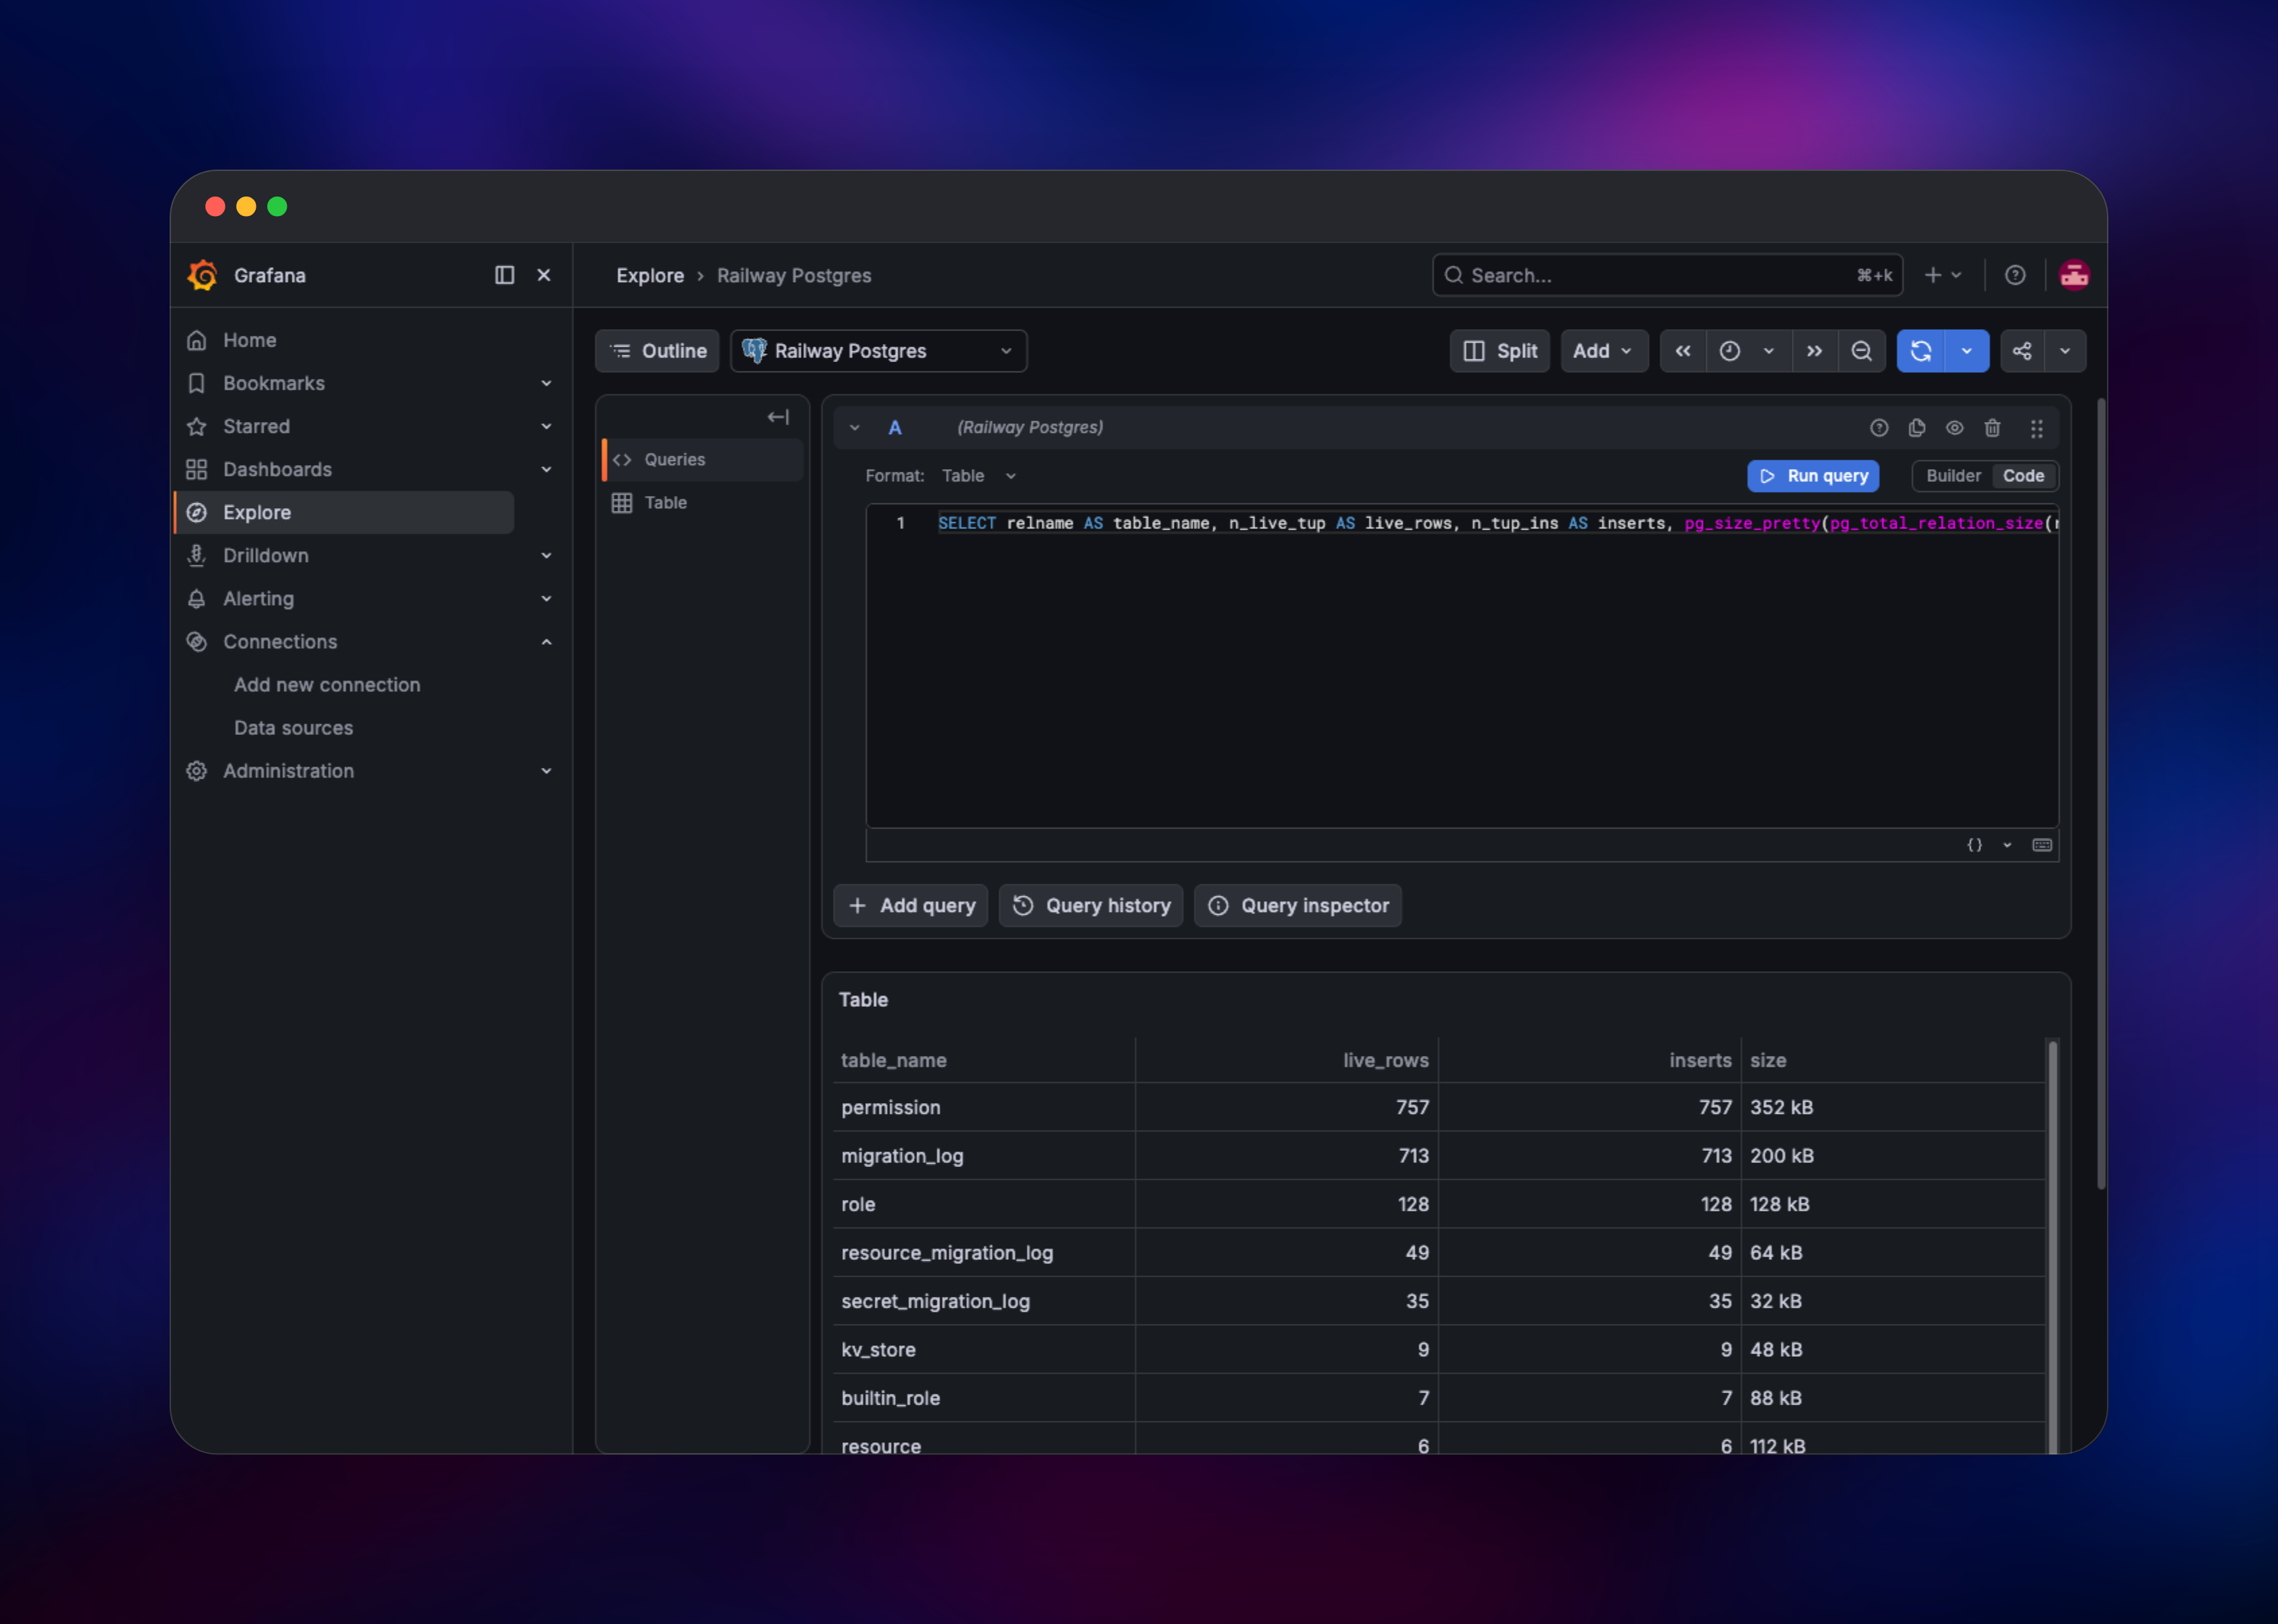Expand the editor options chevron below the query
This screenshot has width=2278, height=1624.
[x=2007, y=845]
